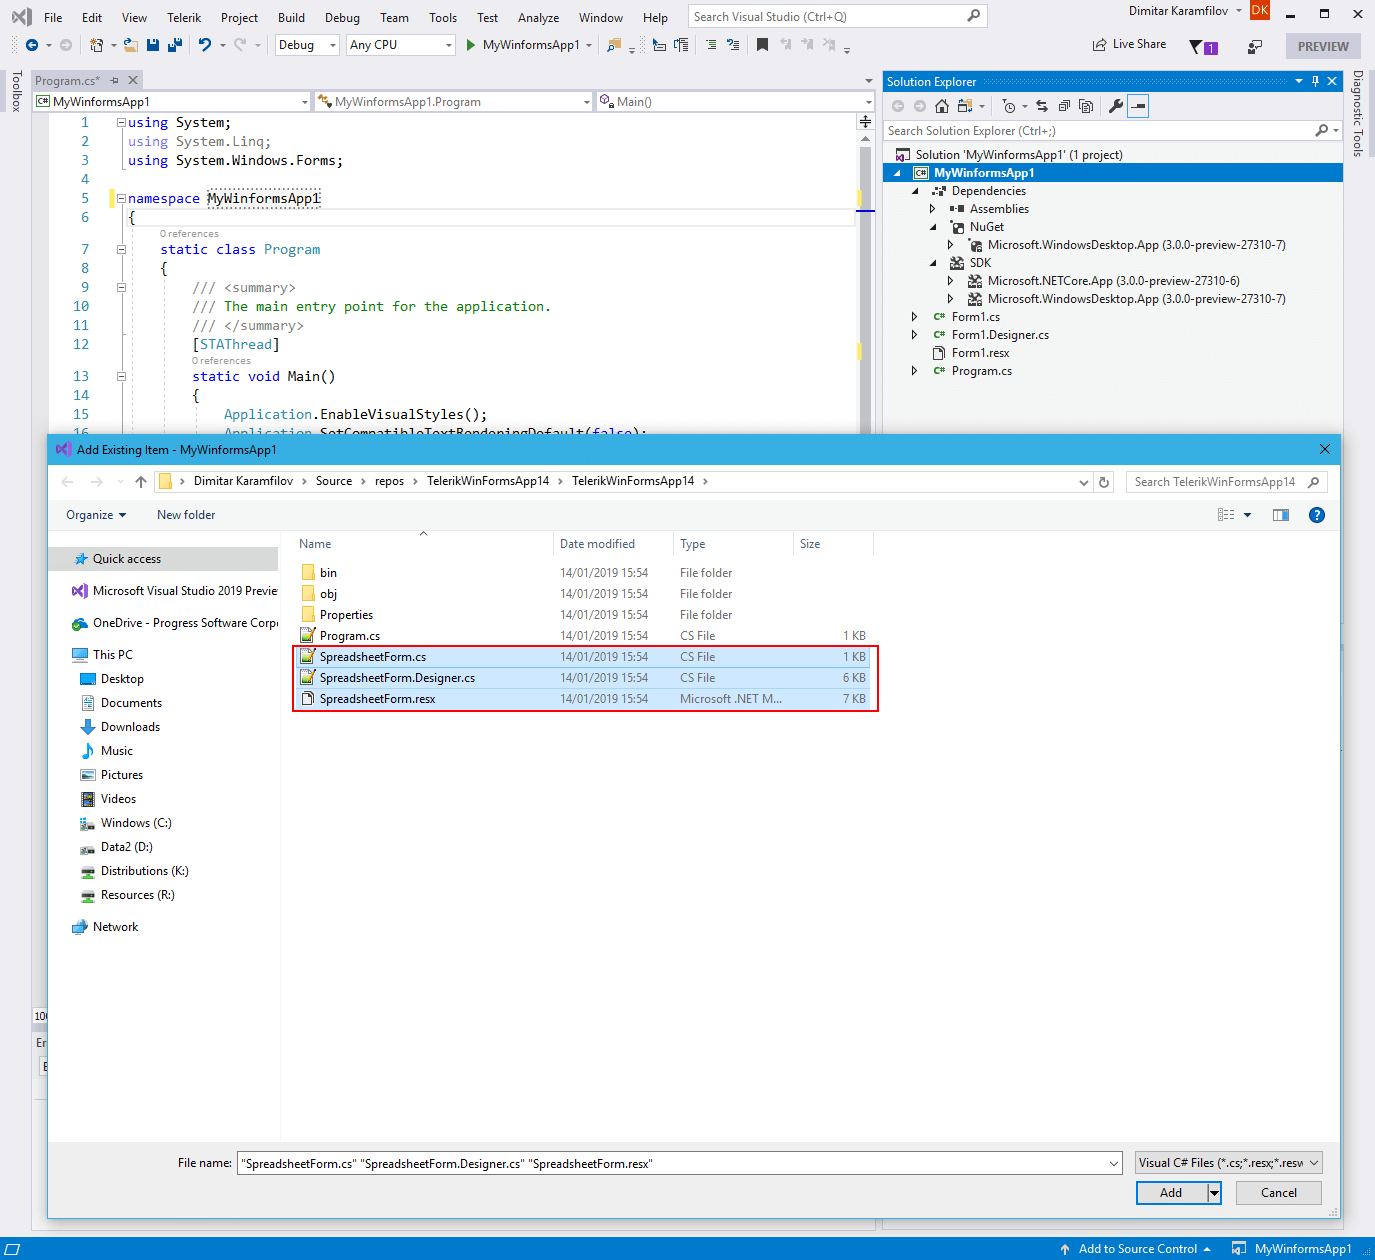Open Find in Files toolbar icon
The height and width of the screenshot is (1260, 1375).
(x=614, y=45)
